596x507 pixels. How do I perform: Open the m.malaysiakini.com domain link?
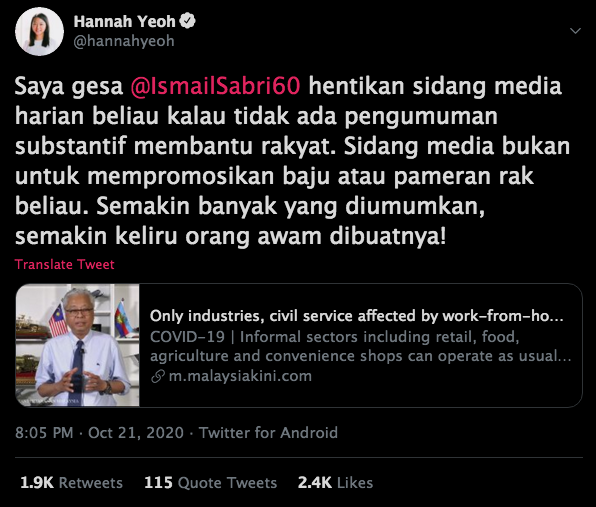click(240, 376)
